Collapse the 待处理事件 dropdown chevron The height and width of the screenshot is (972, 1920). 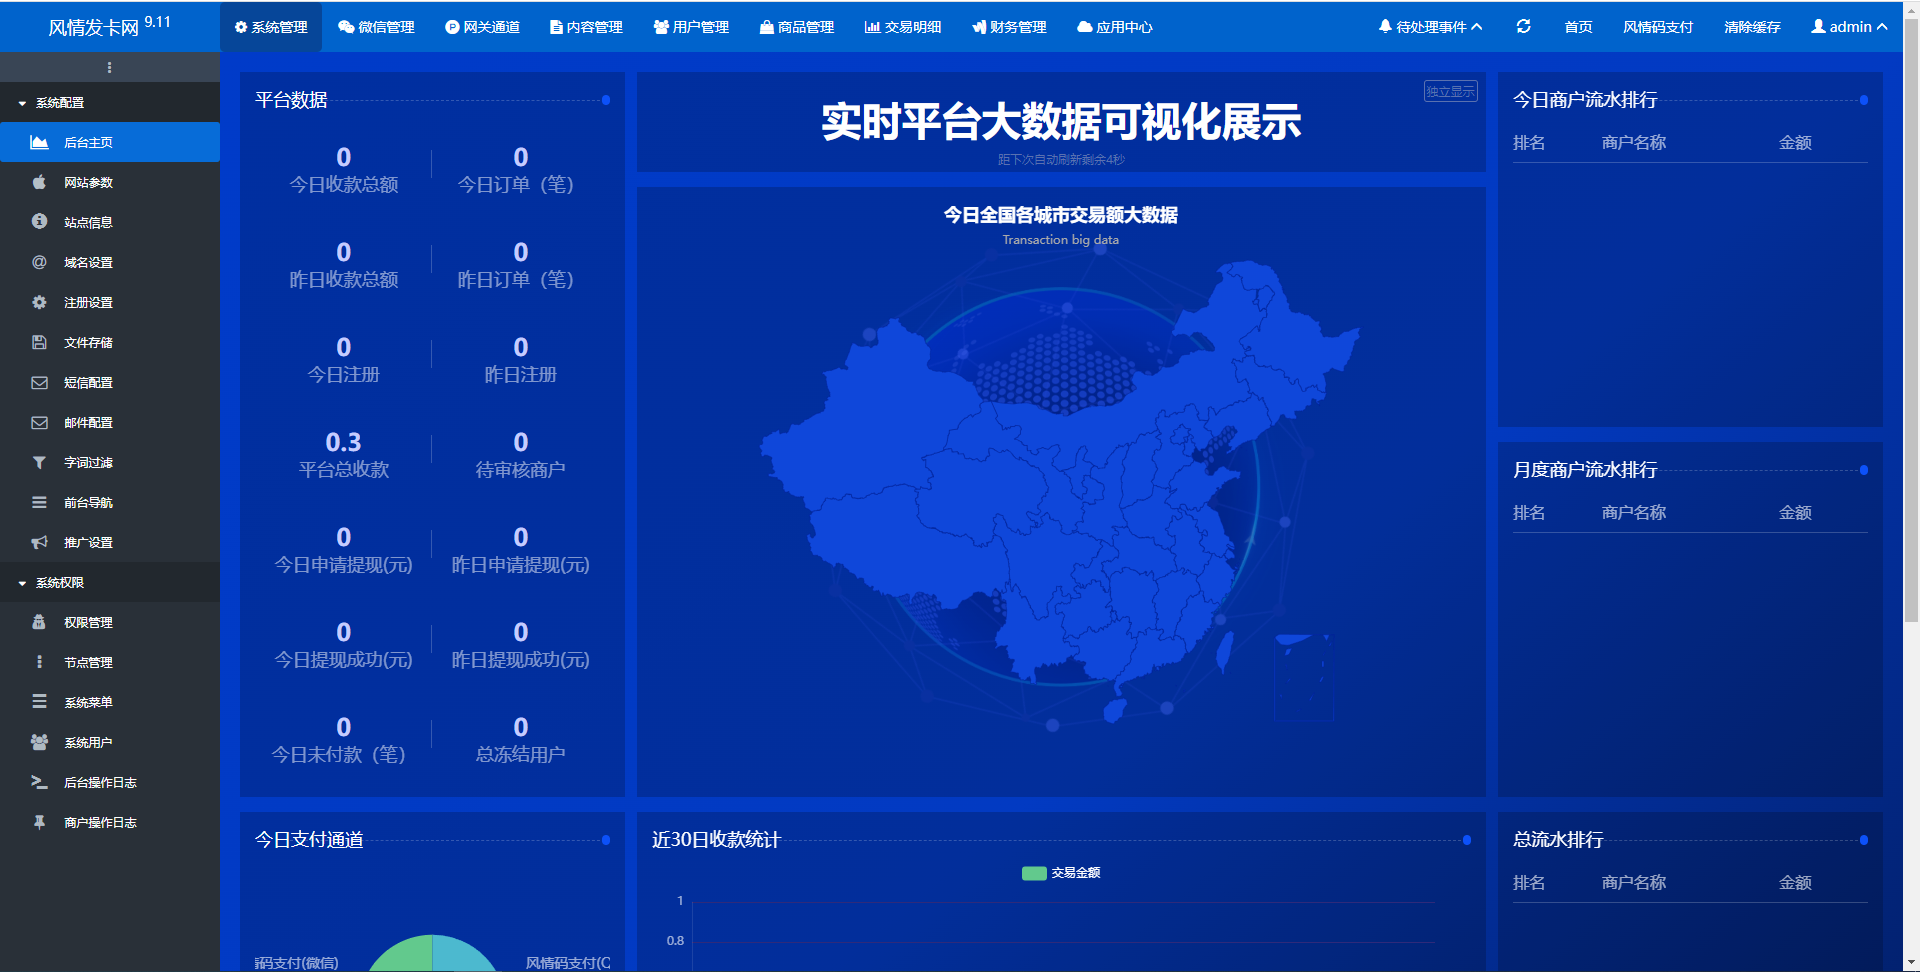click(x=1479, y=27)
